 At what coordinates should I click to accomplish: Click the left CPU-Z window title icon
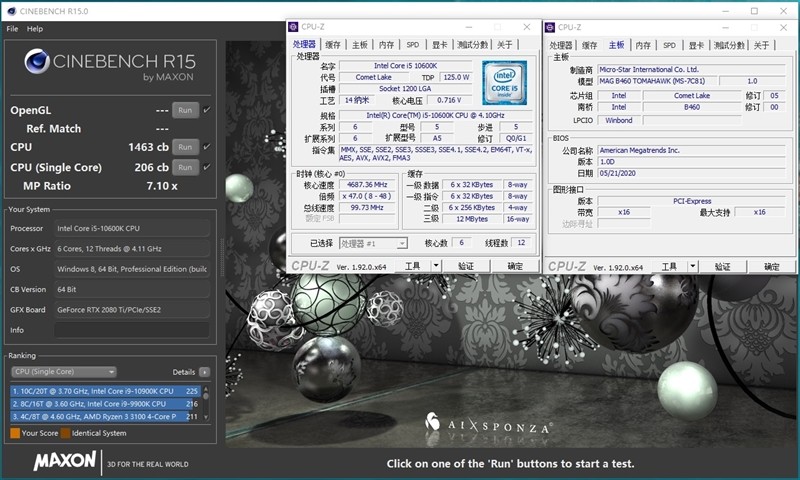(293, 27)
